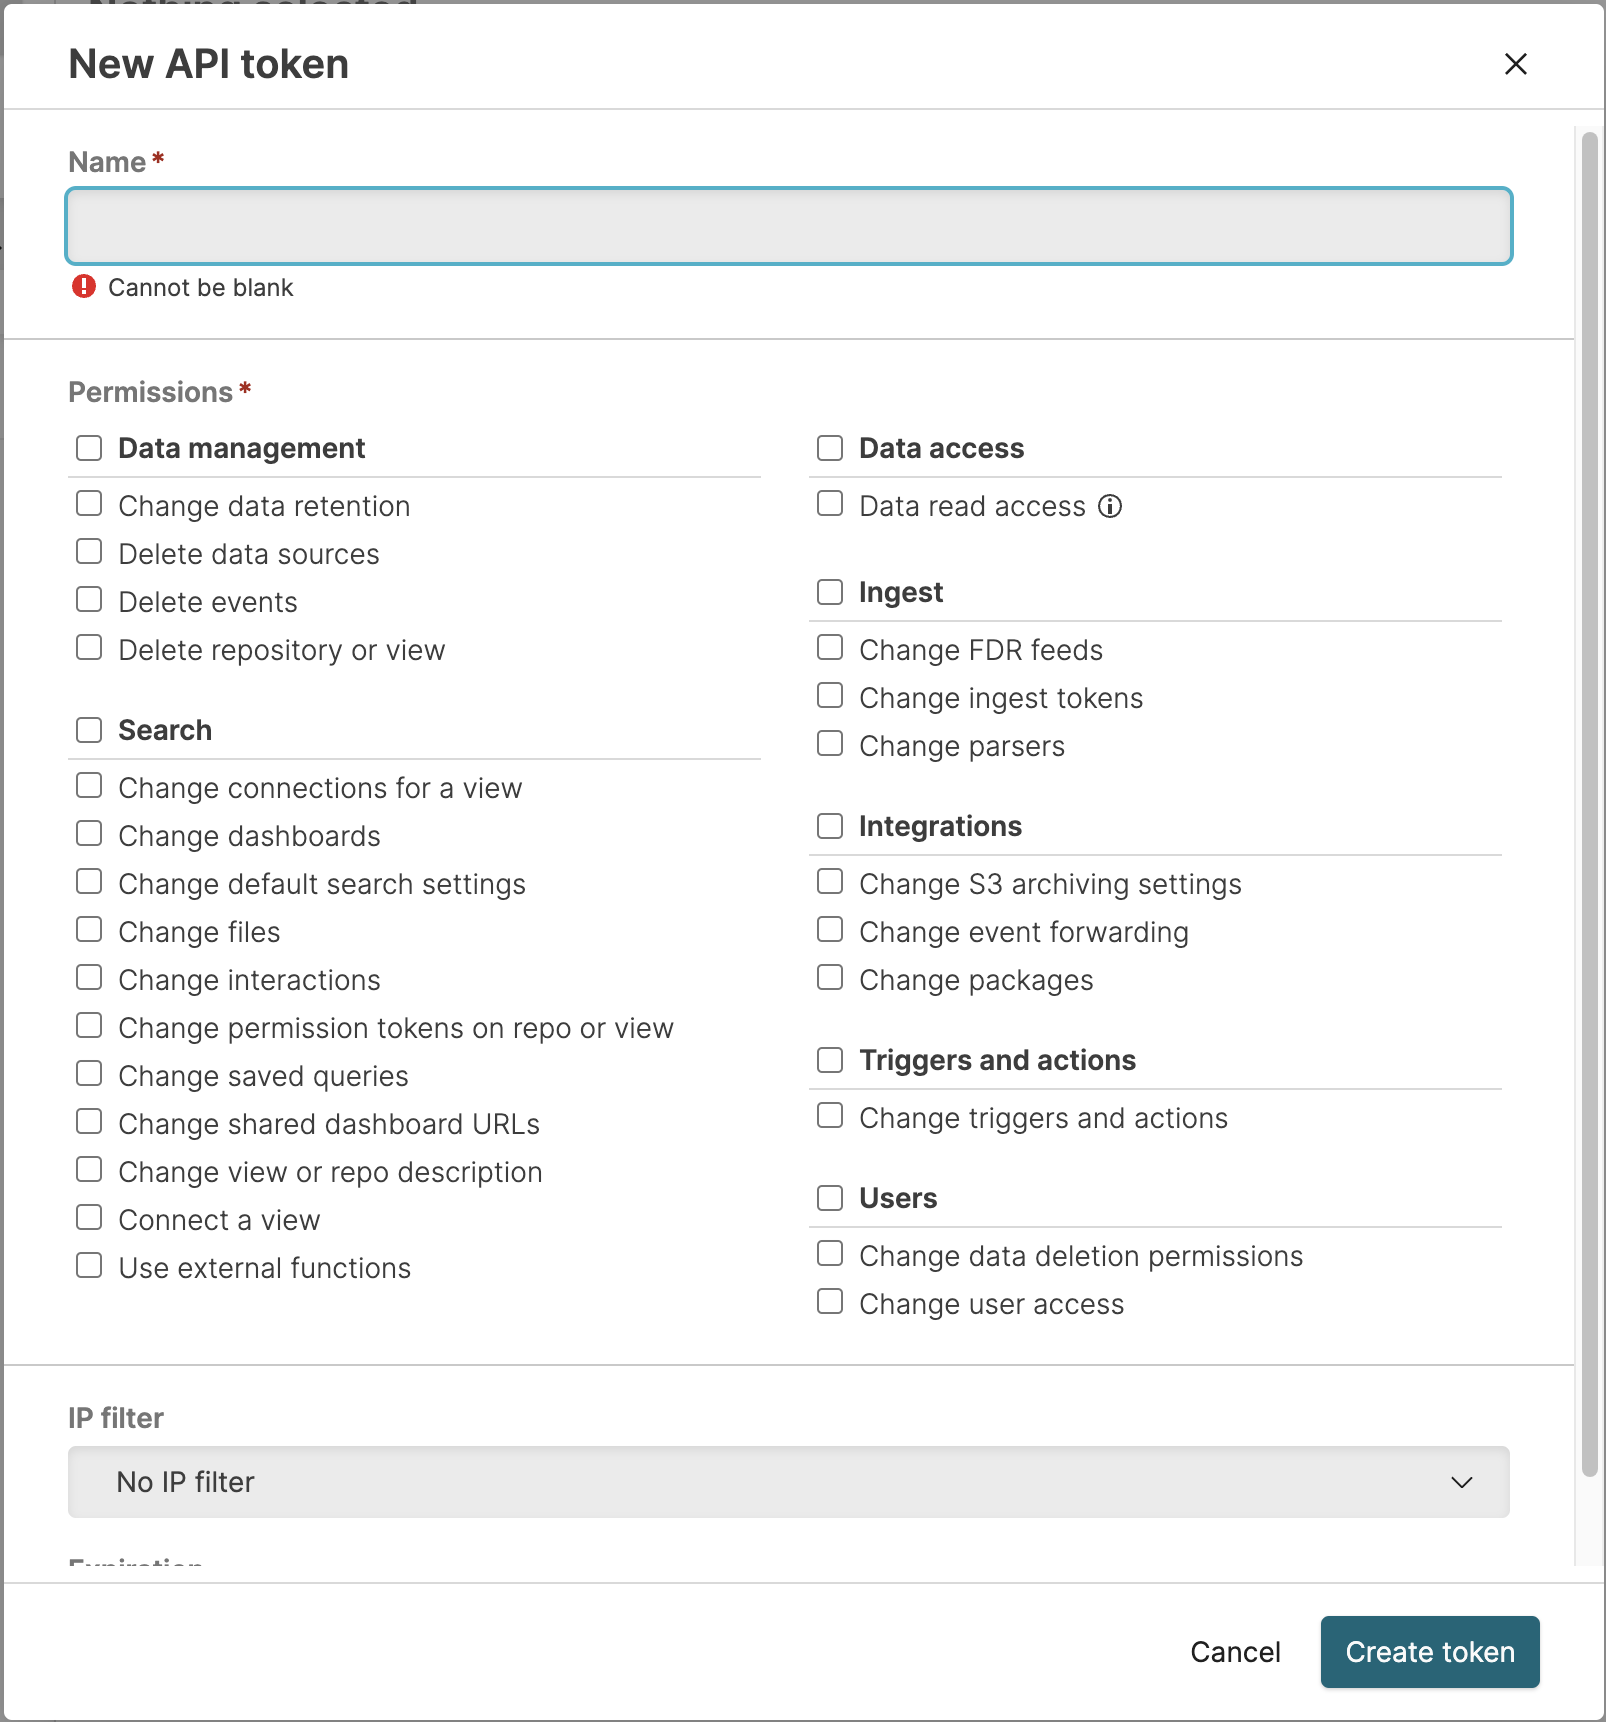Click the dialog's vertical scrollbar

[1588, 800]
